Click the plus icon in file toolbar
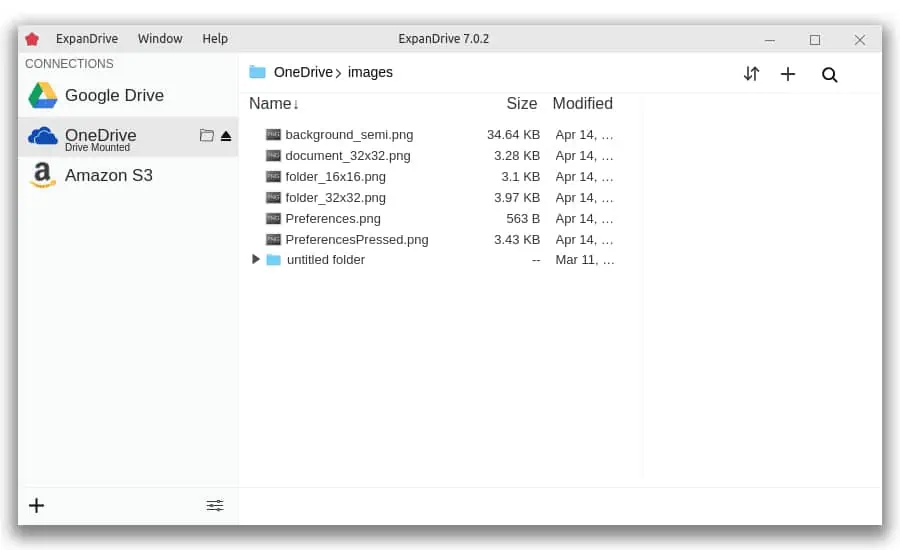900x550 pixels. pyautogui.click(x=788, y=74)
